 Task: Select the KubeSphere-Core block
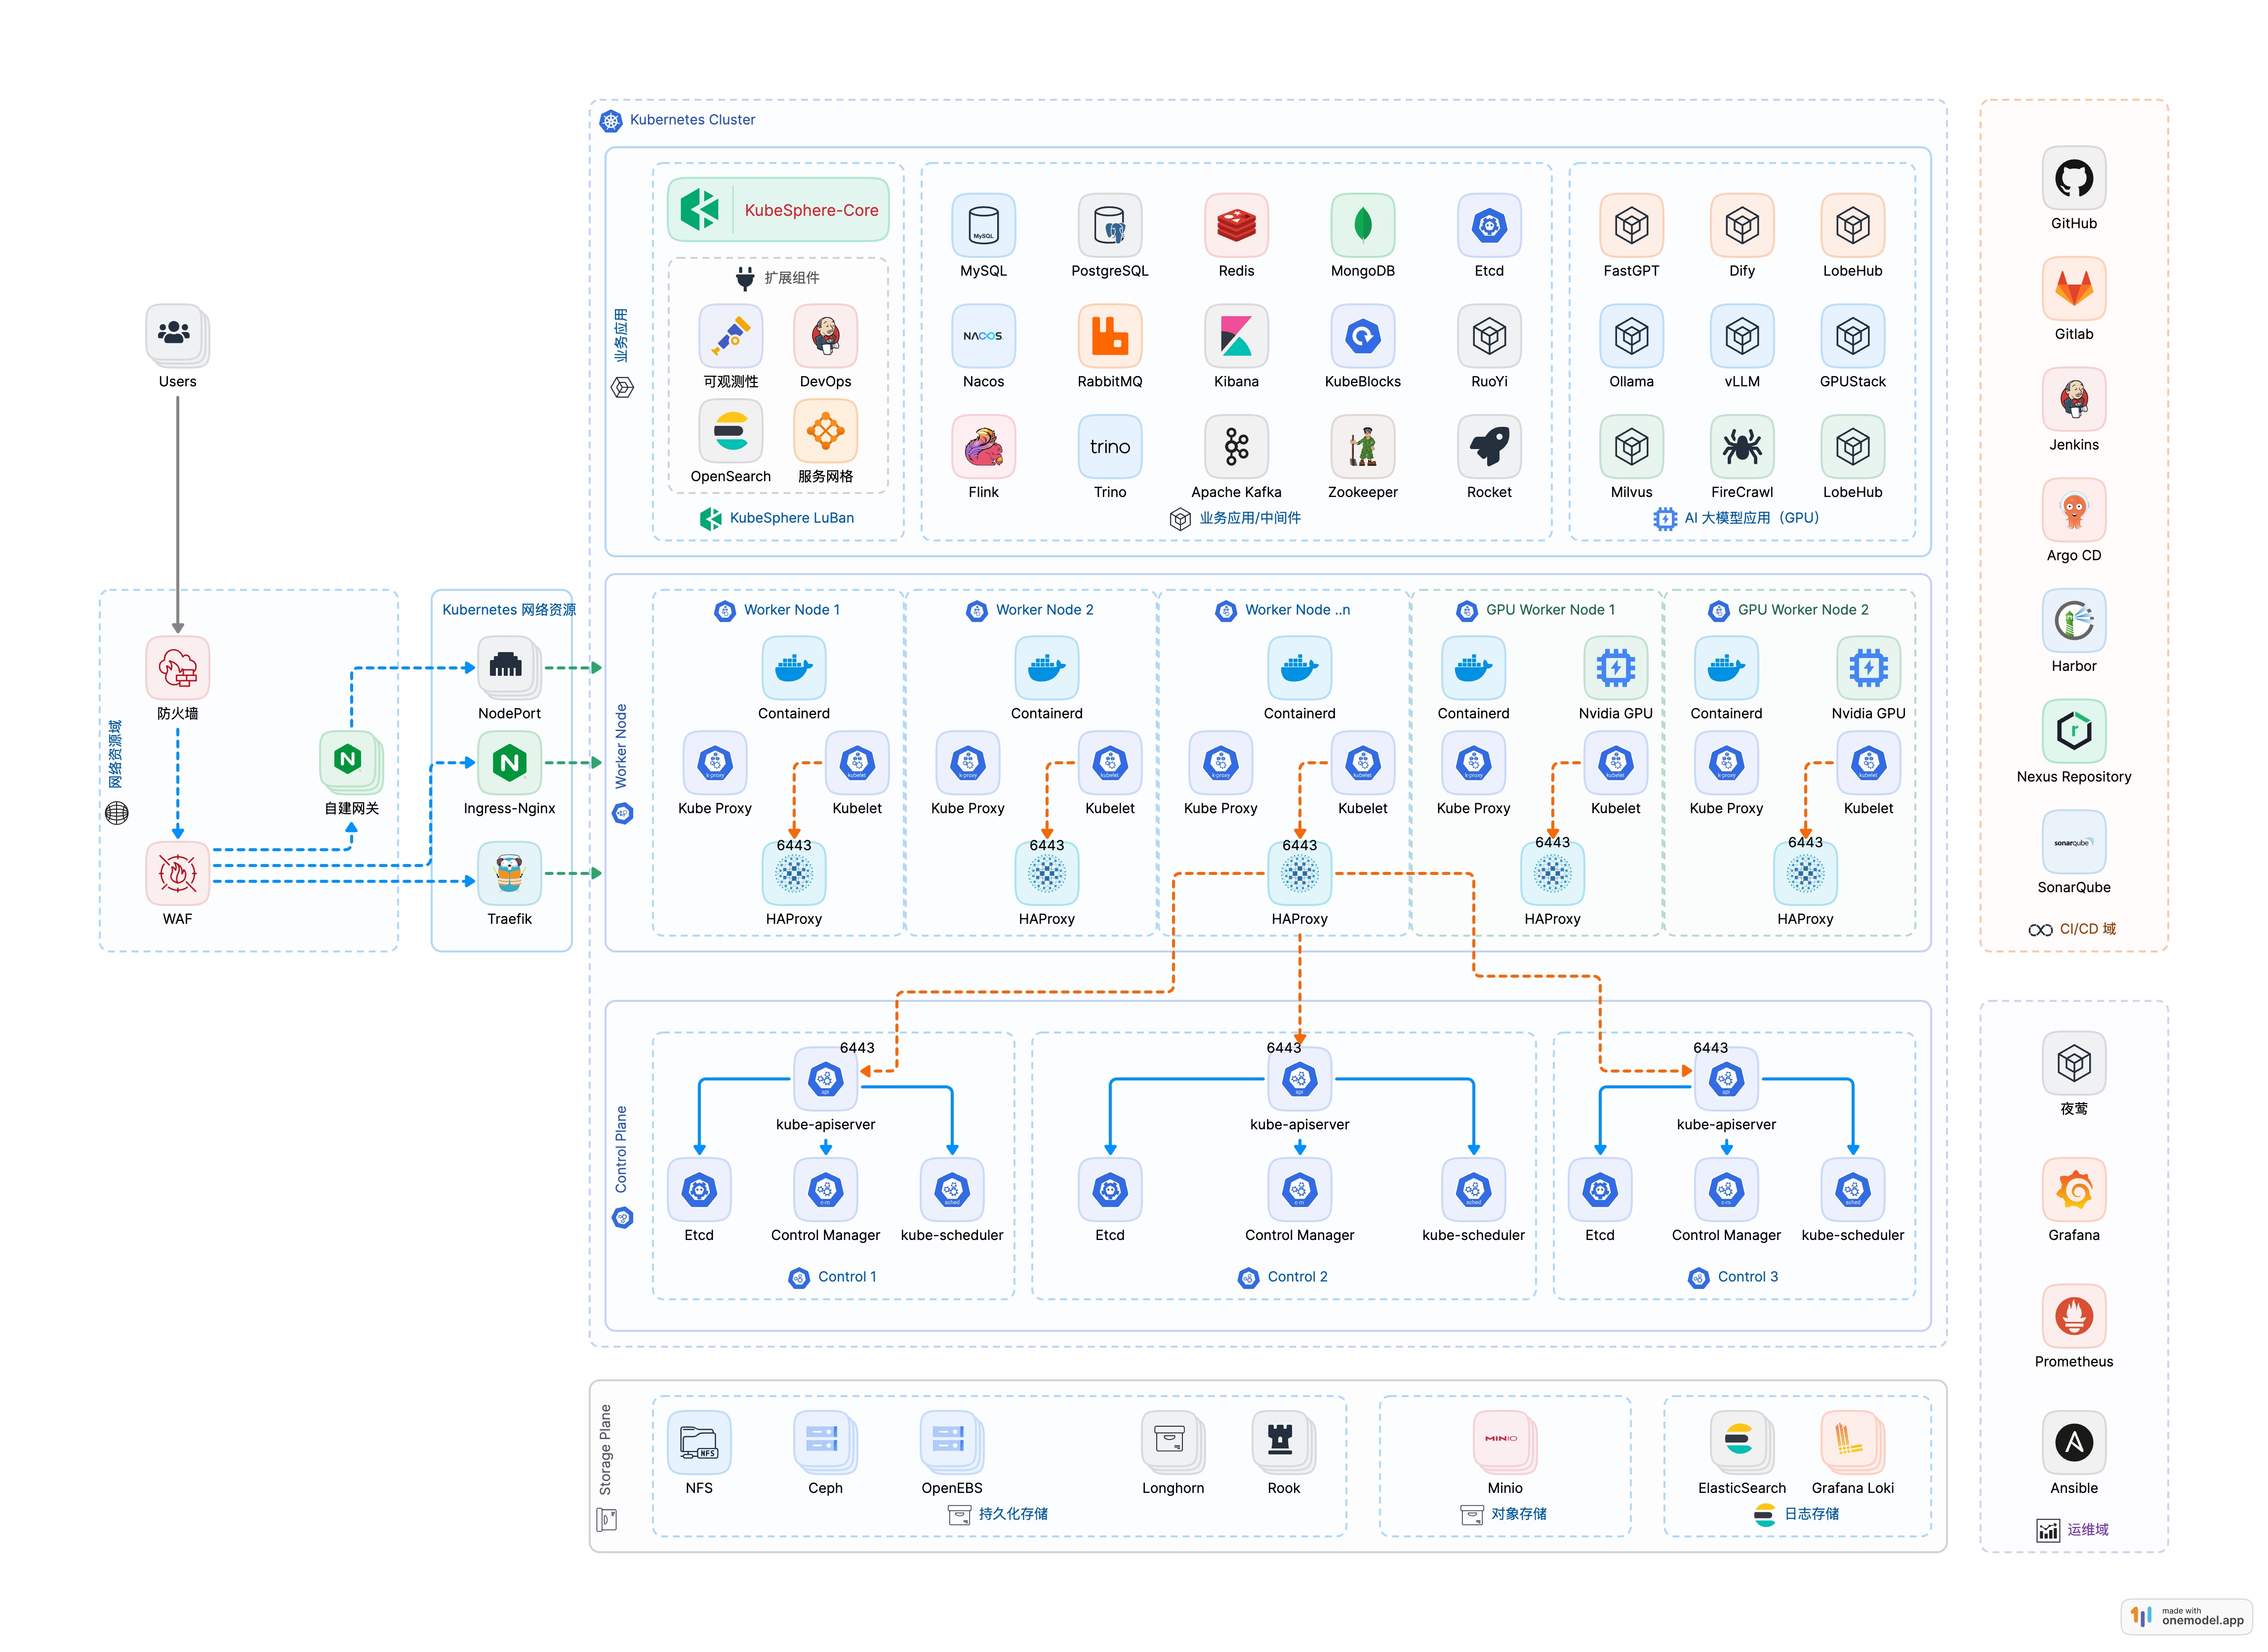(x=778, y=210)
